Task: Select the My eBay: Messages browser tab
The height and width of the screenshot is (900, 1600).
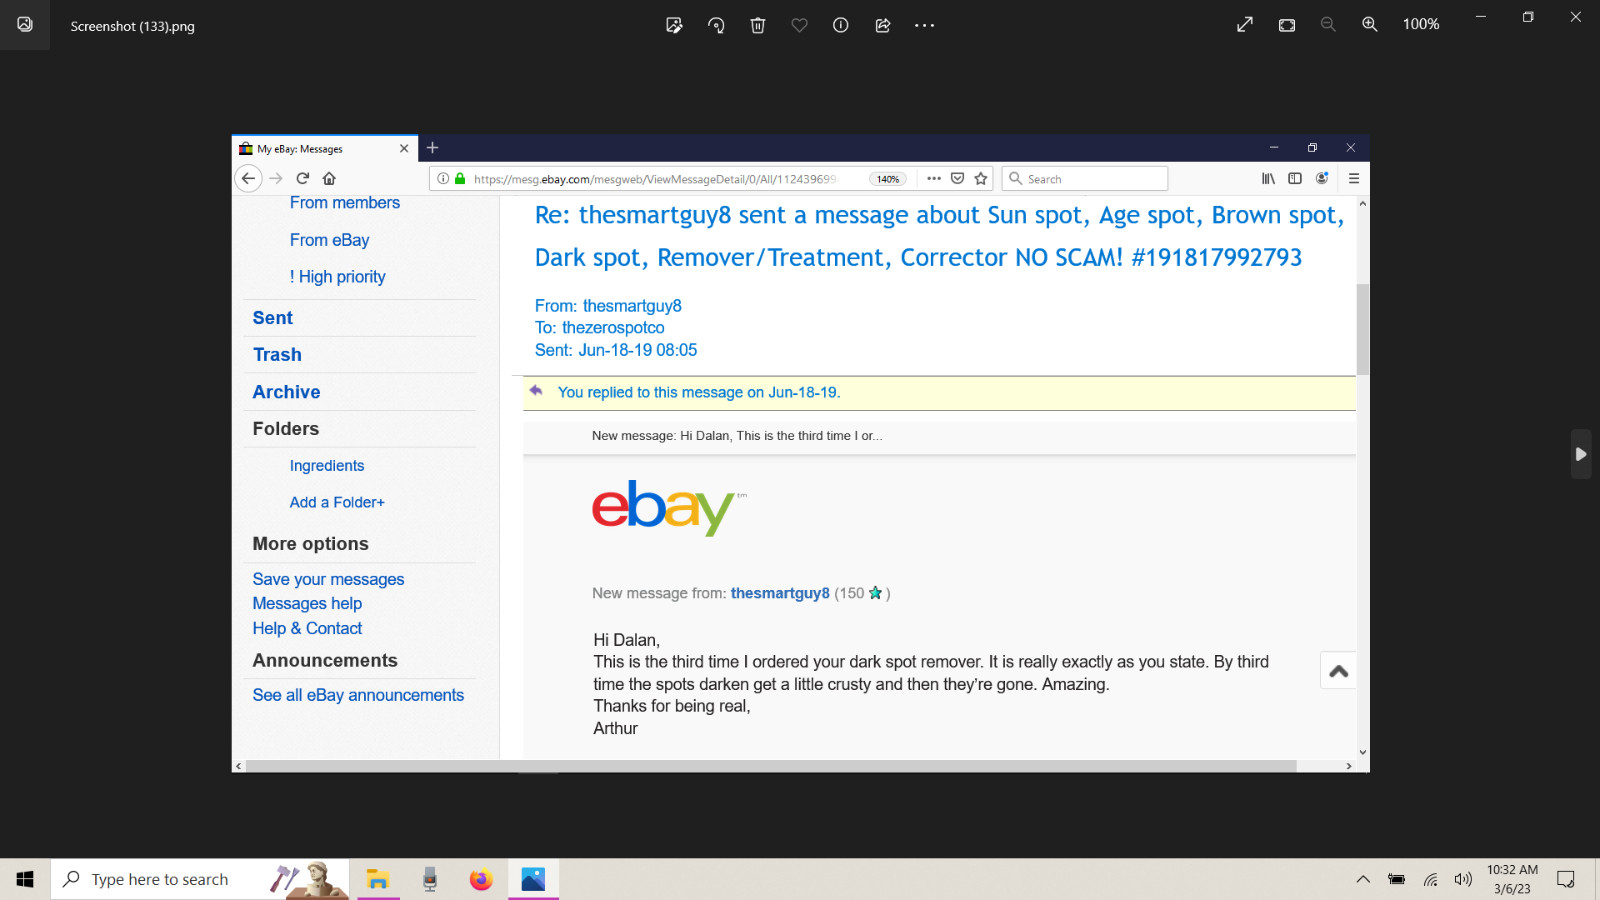Action: 324,148
